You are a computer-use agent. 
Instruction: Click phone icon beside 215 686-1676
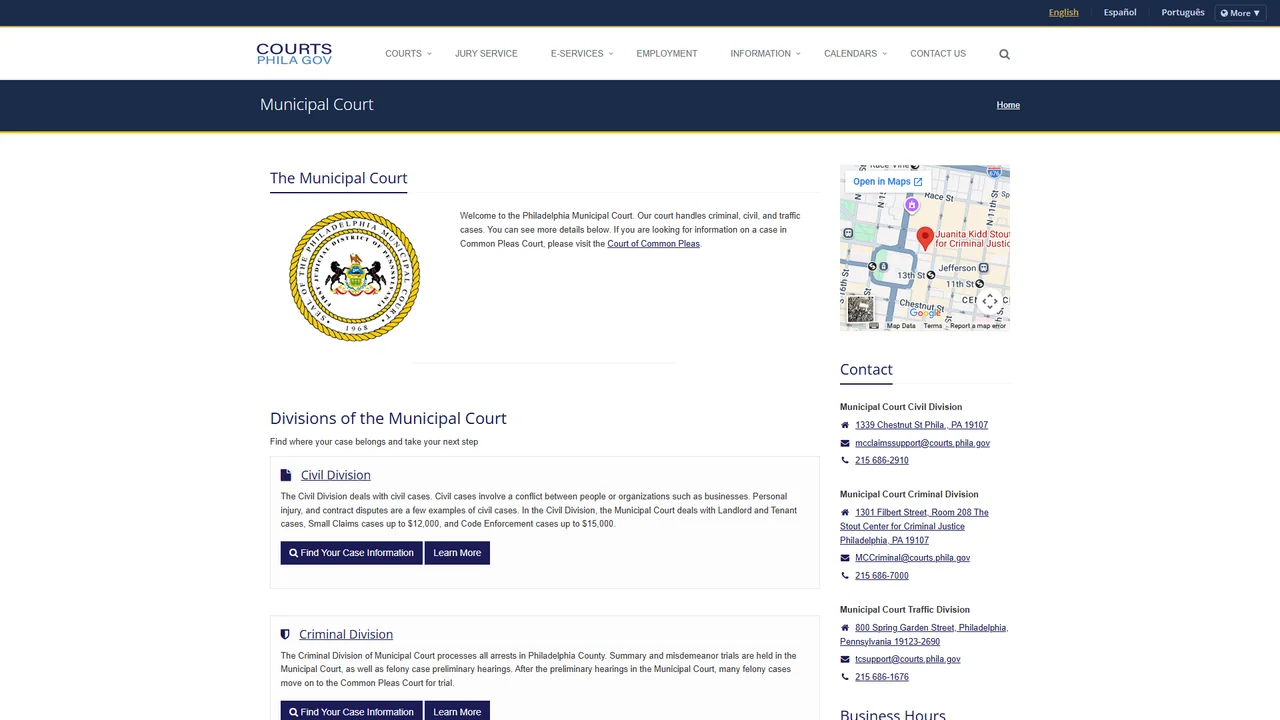pos(845,677)
